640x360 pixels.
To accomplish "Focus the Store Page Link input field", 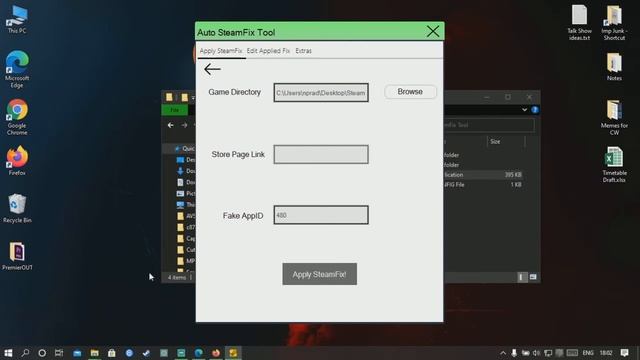I will (321, 154).
